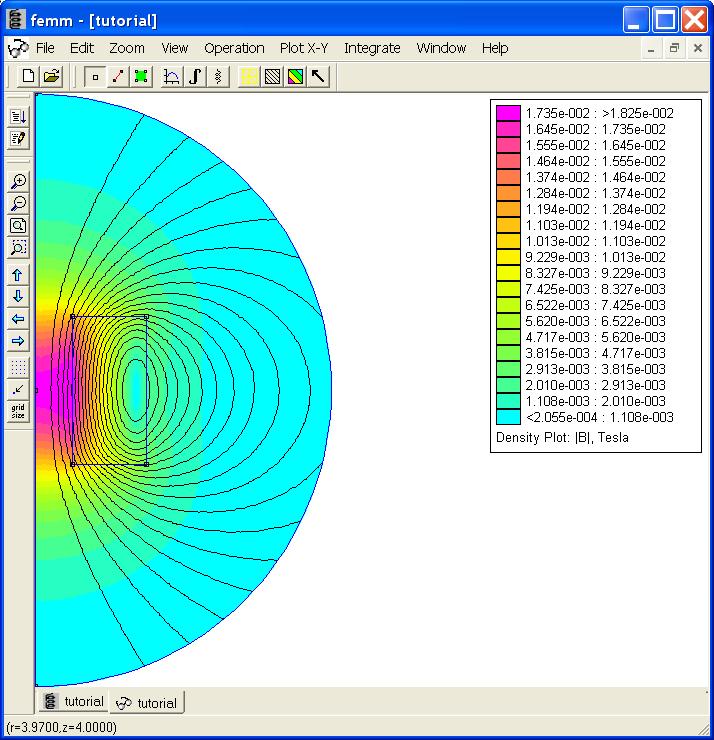The image size is (714, 740).
Task: Pan view down with down arrow
Action: (x=18, y=297)
